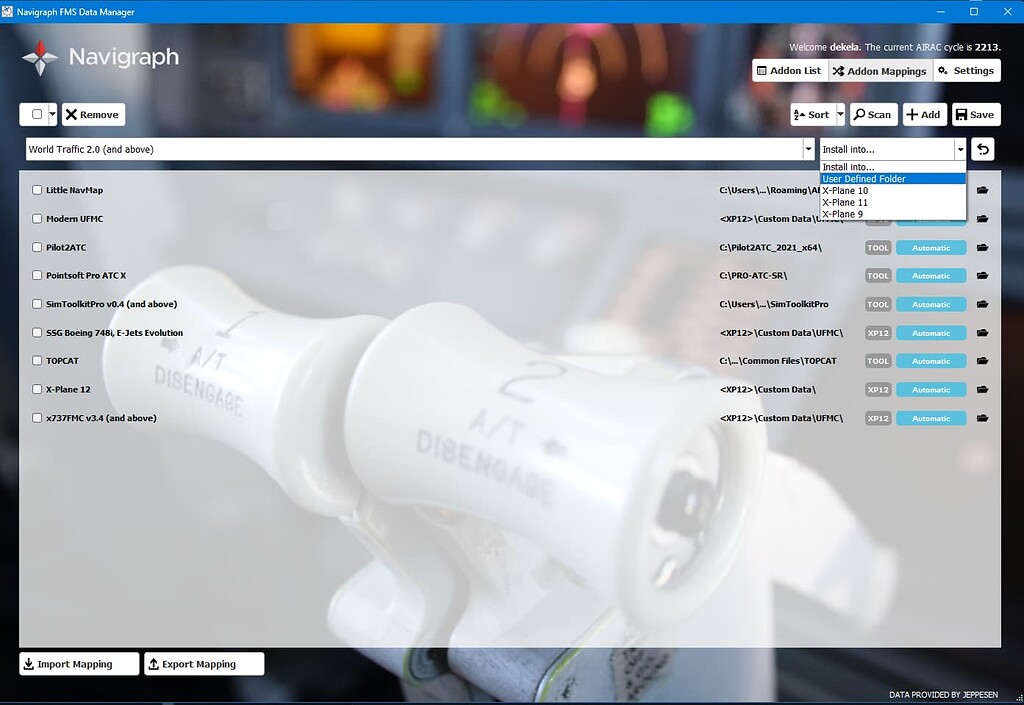
Task: Click the Export Mapping button
Action: (x=203, y=663)
